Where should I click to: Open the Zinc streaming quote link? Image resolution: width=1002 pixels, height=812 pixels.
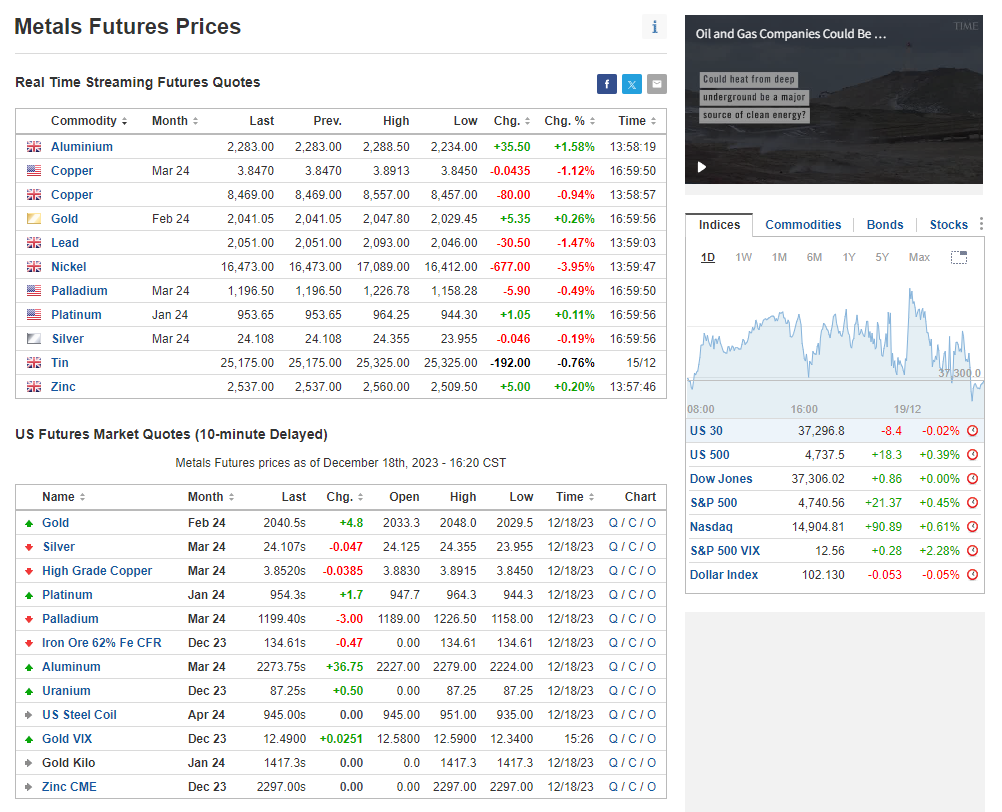click(63, 387)
